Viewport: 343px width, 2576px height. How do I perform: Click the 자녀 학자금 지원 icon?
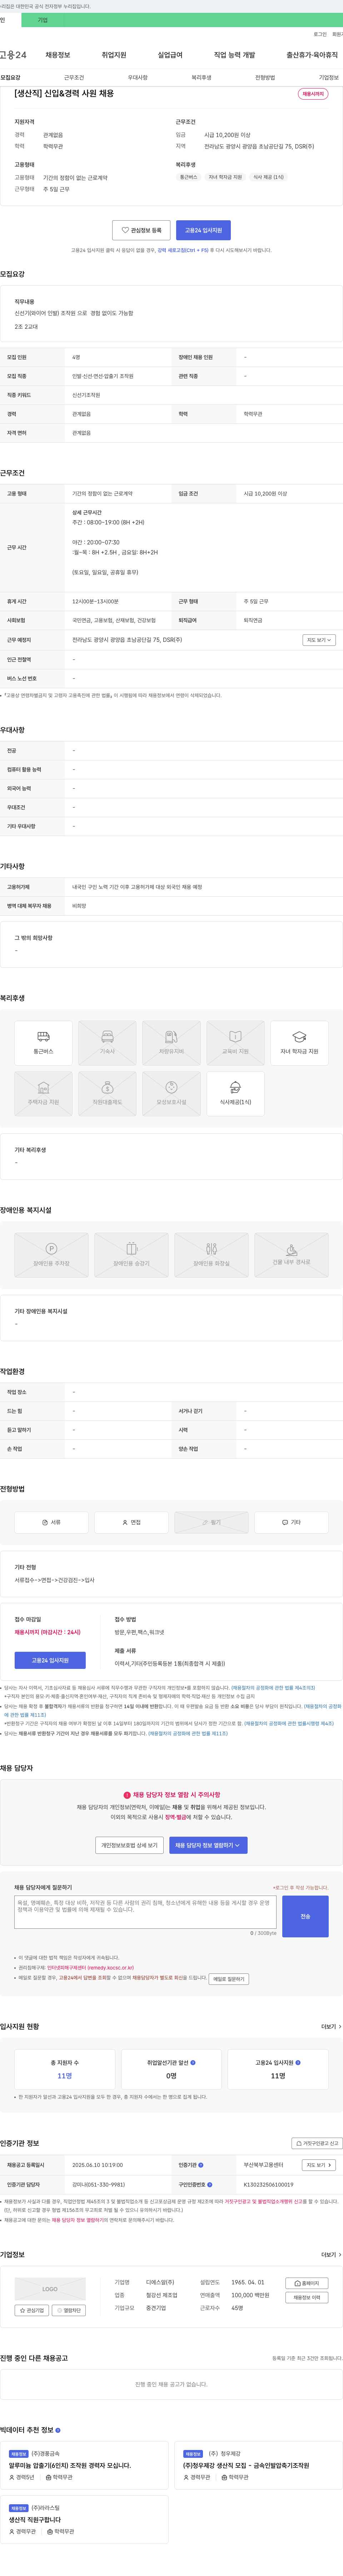(x=299, y=1043)
